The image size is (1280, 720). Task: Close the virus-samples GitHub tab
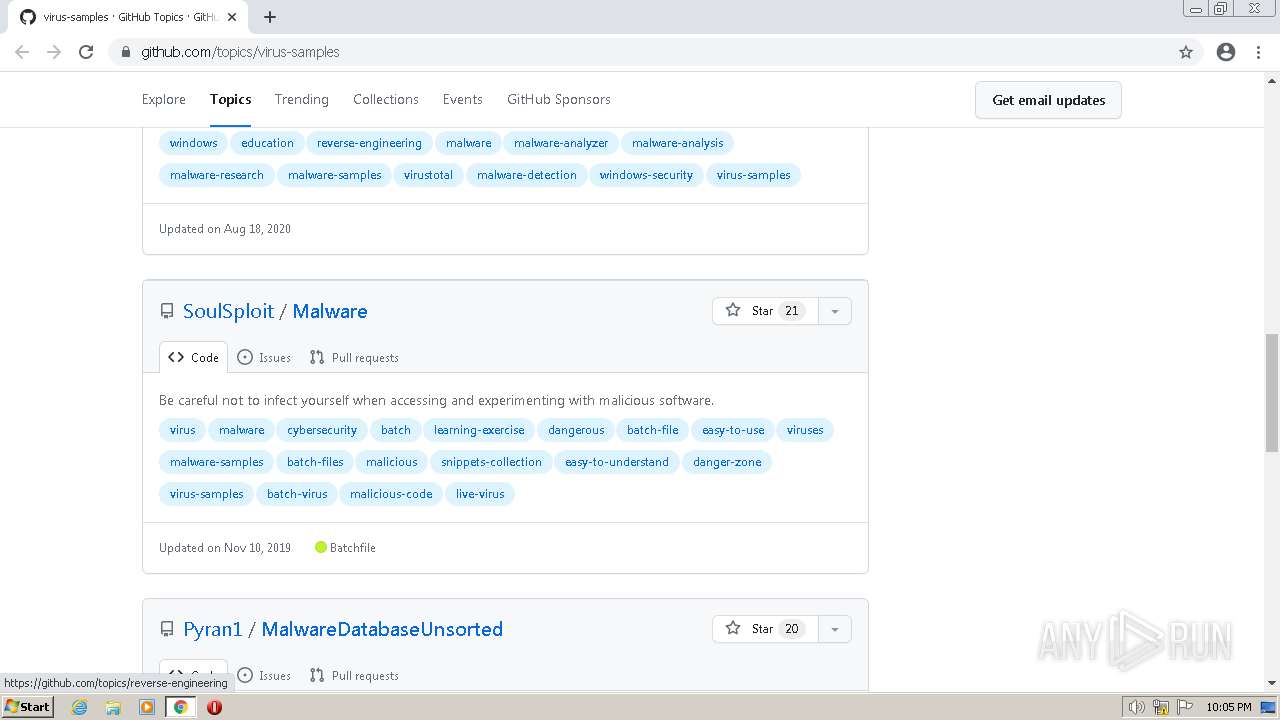(232, 17)
